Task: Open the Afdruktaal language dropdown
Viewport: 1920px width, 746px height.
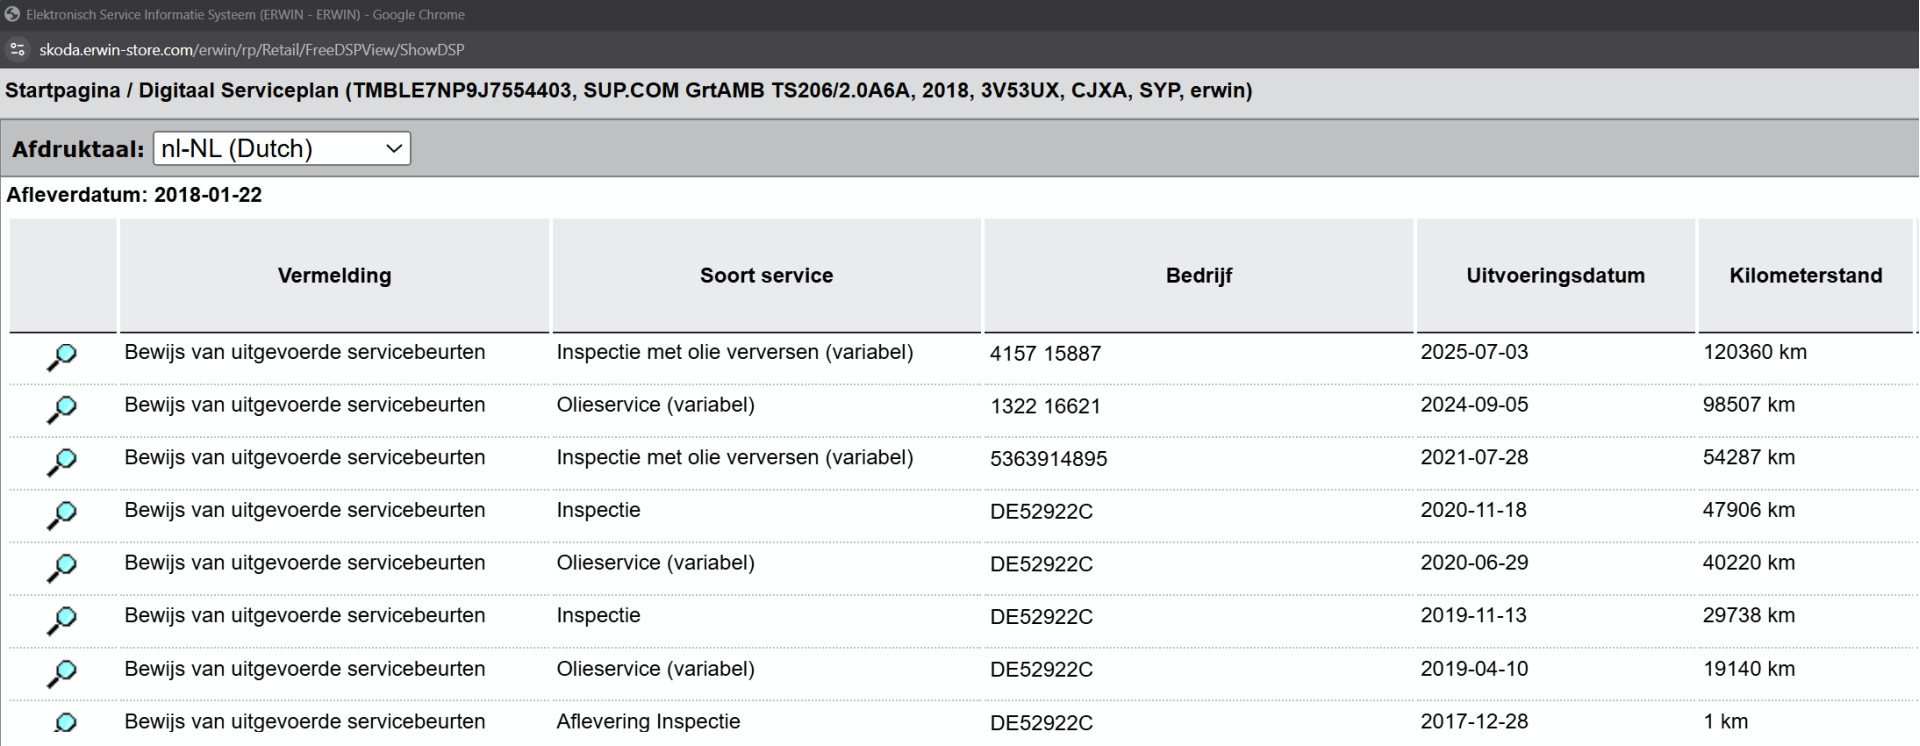Action: point(282,149)
